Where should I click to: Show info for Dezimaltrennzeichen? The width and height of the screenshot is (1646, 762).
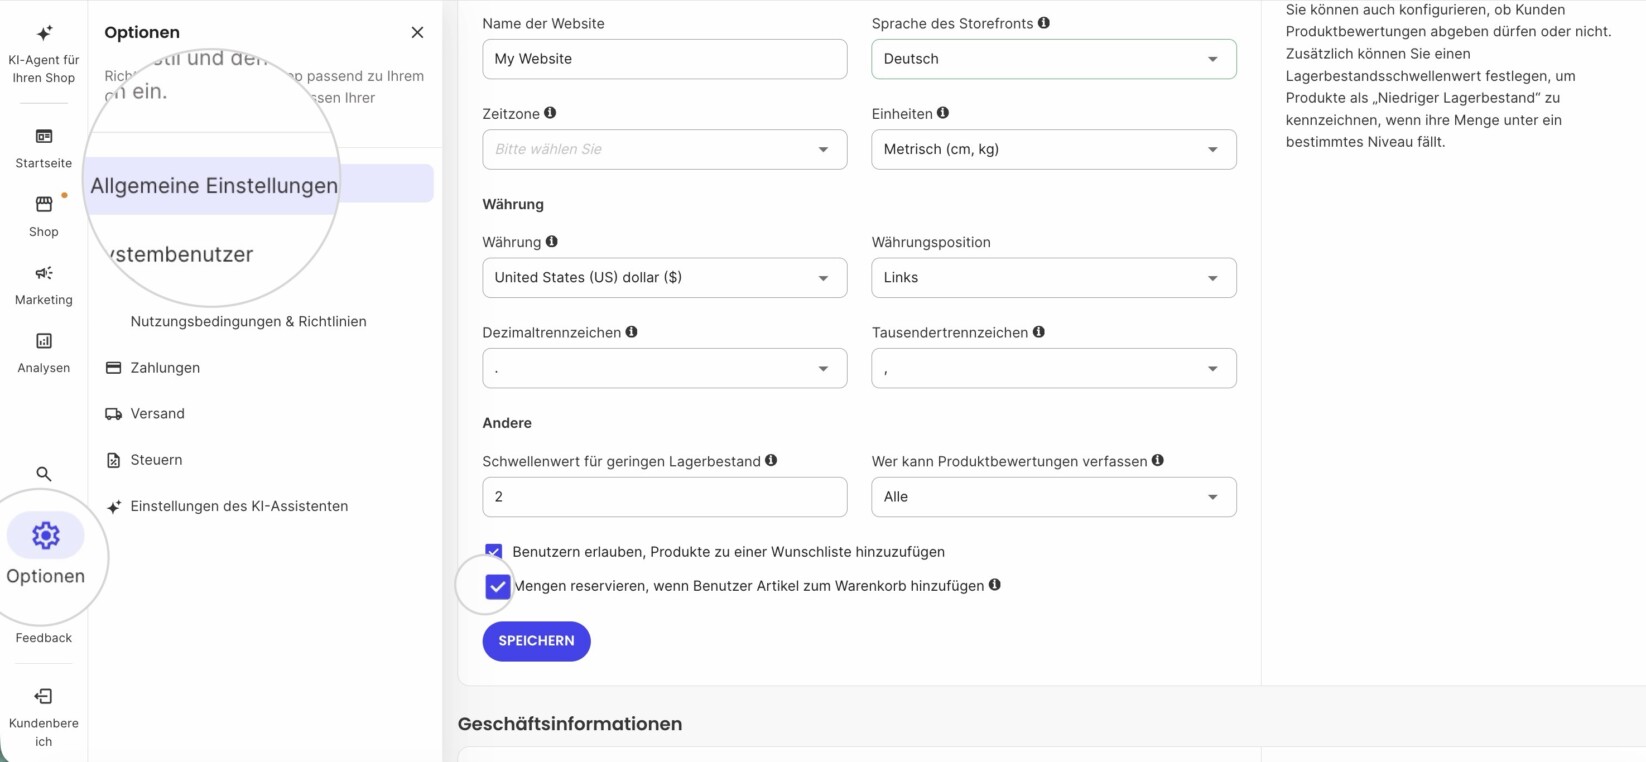632,331
